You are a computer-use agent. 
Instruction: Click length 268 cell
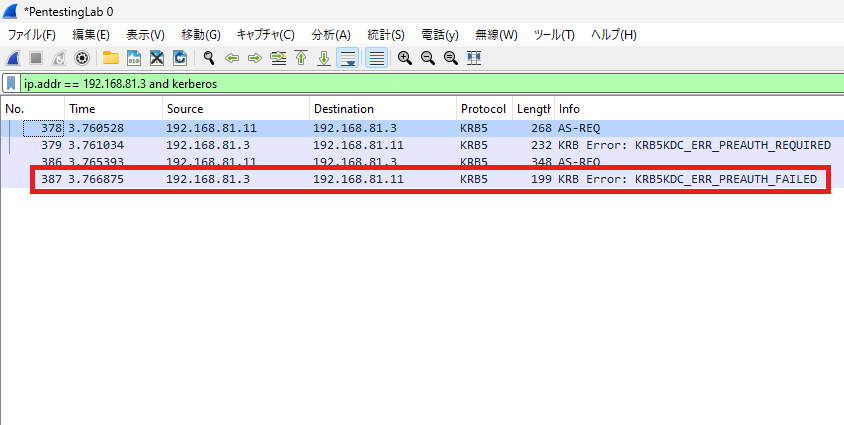pos(541,128)
